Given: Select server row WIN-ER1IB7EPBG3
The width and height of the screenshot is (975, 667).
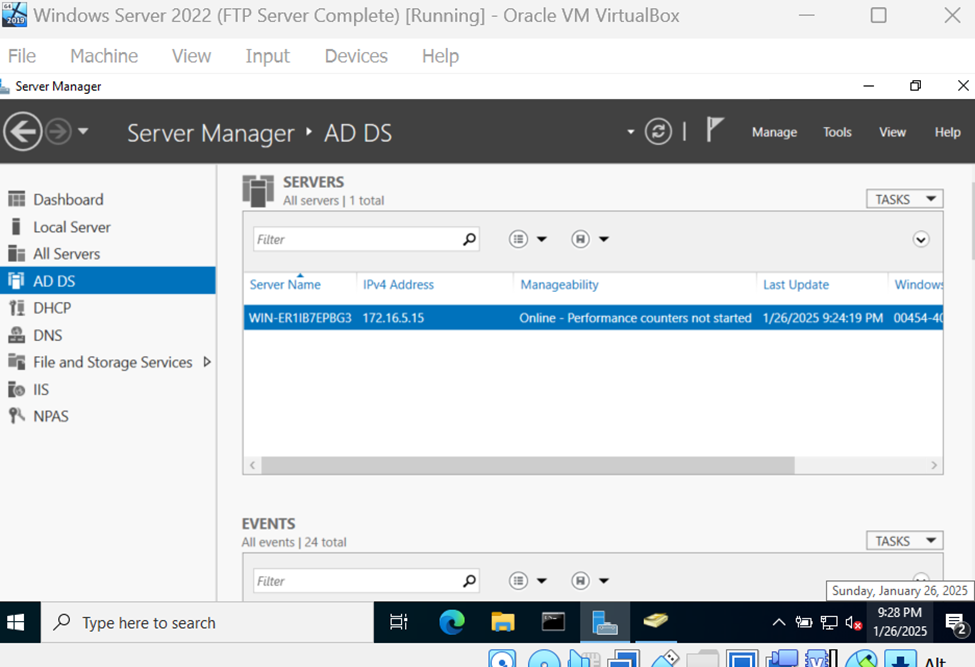Looking at the screenshot, I should click(x=593, y=318).
